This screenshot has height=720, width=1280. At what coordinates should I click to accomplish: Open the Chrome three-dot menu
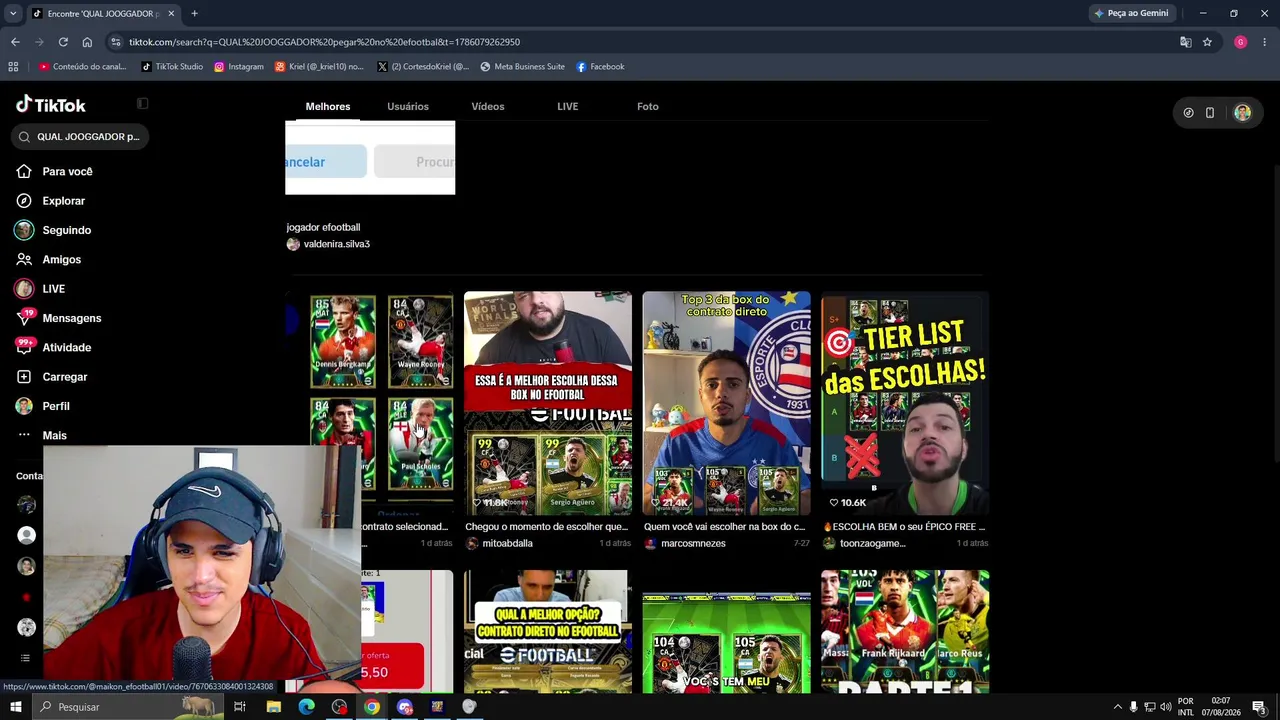[x=1265, y=42]
